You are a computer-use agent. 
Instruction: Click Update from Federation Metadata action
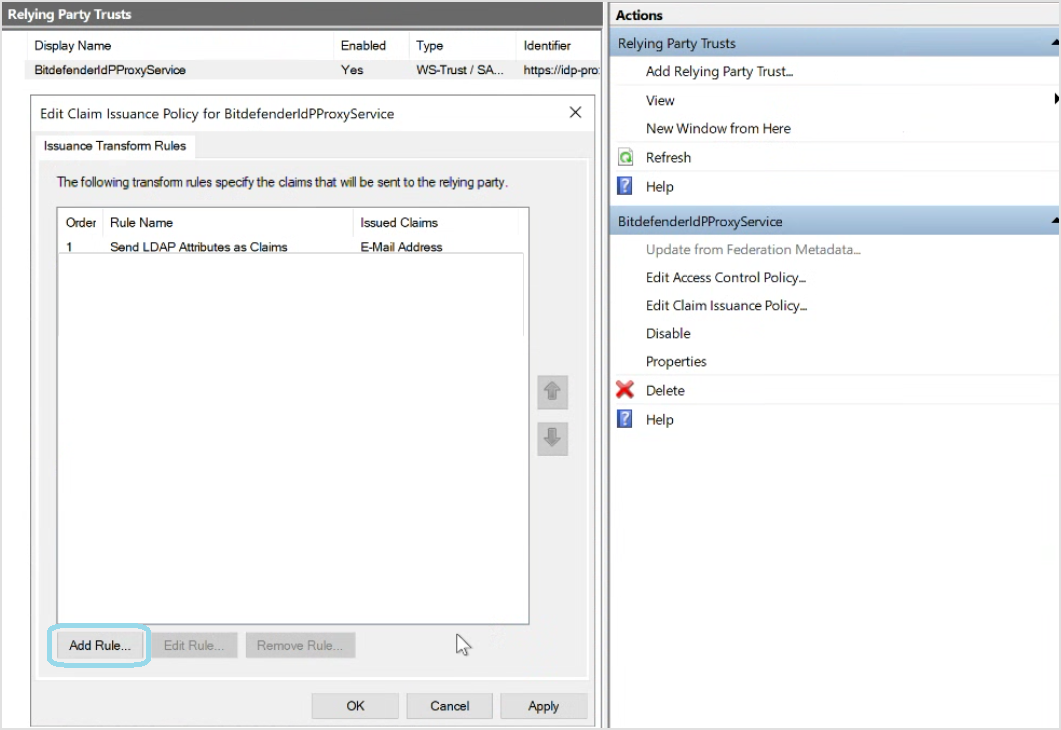pos(753,250)
